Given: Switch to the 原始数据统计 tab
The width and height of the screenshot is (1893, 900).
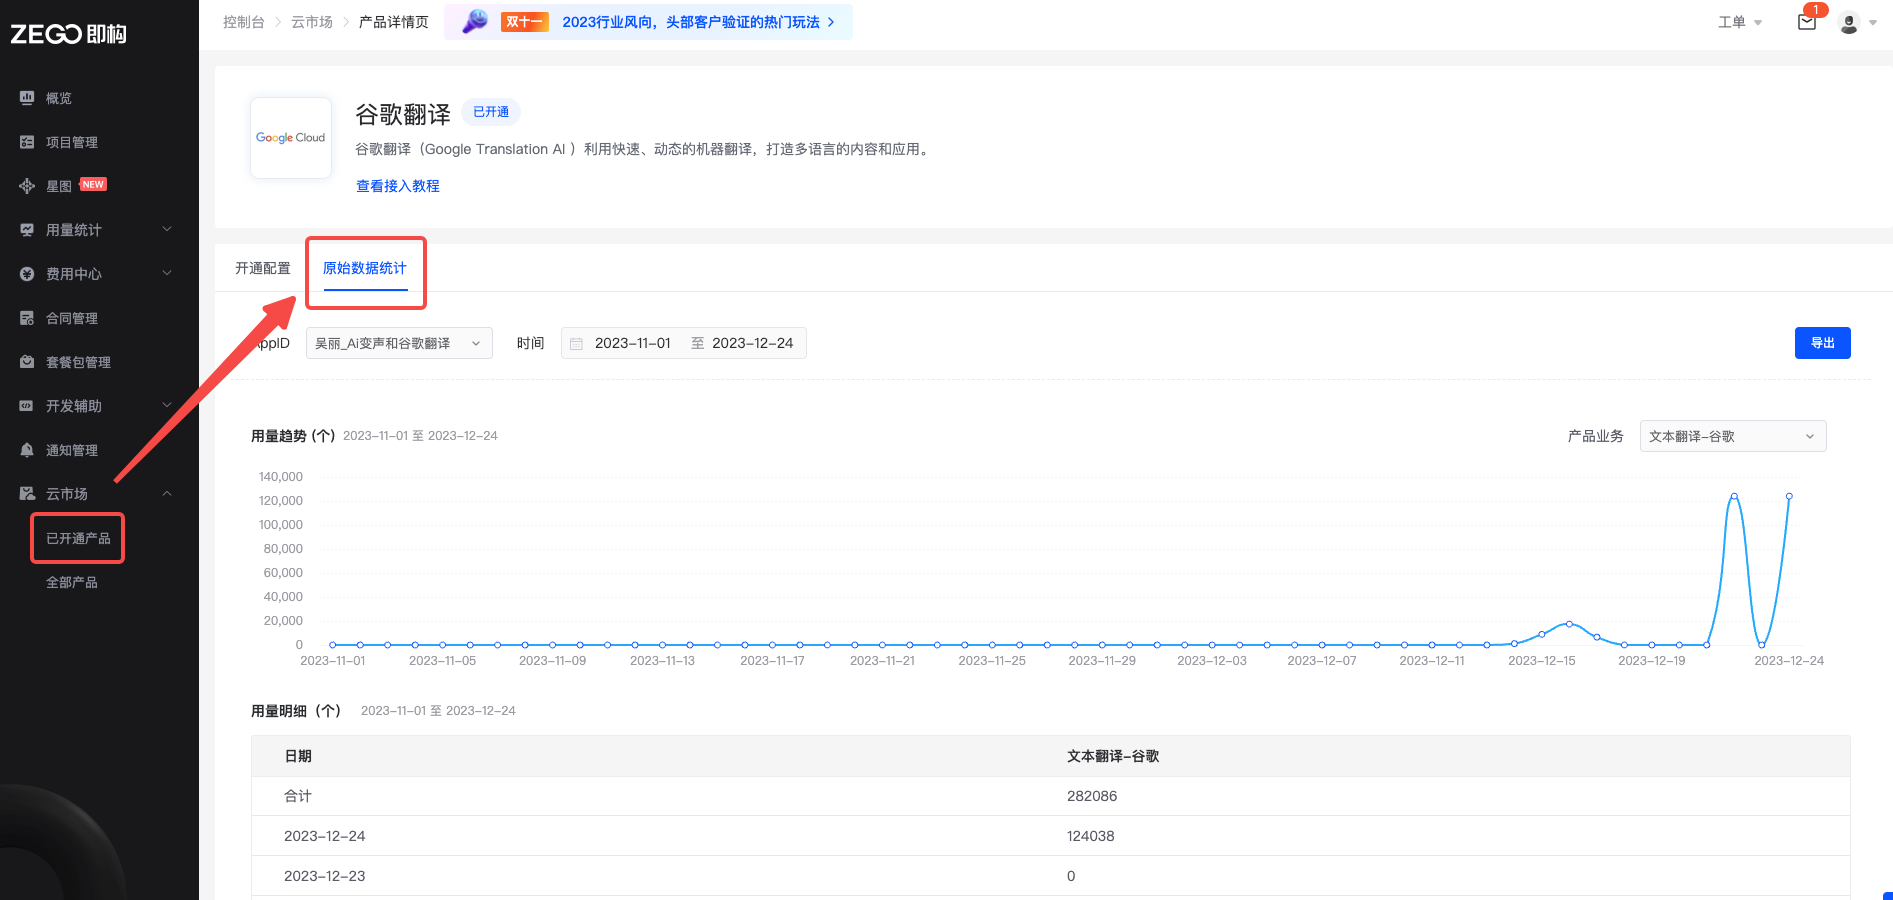Looking at the screenshot, I should (365, 268).
